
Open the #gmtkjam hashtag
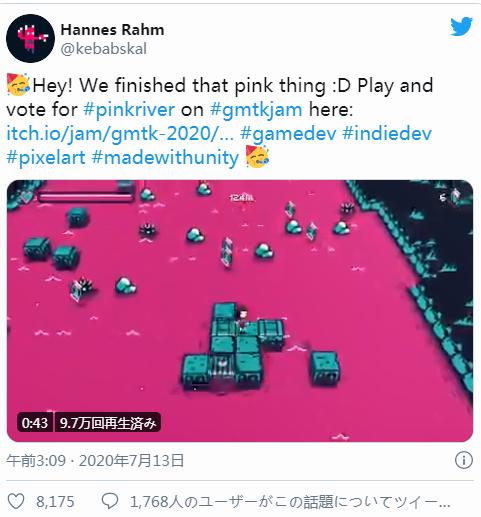[x=256, y=109]
